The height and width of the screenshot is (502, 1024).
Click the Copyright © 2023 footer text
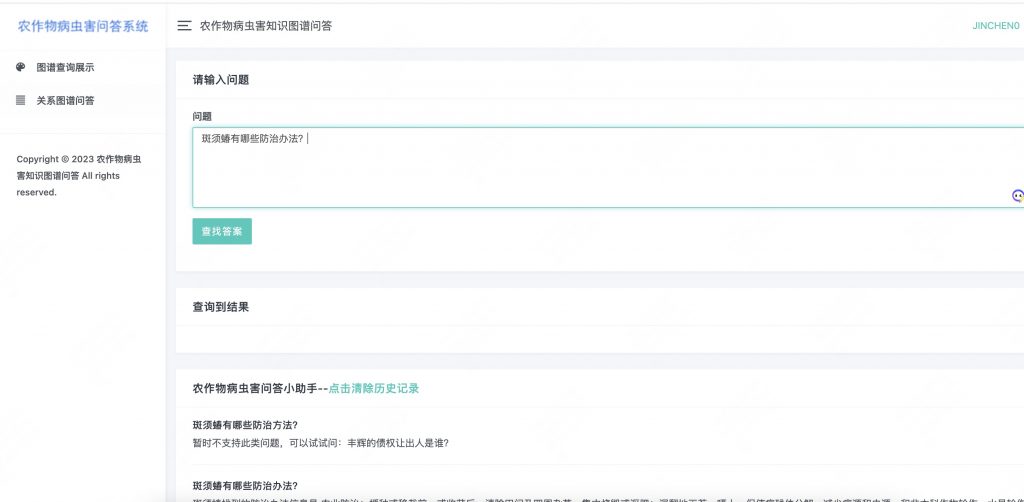[x=80, y=176]
